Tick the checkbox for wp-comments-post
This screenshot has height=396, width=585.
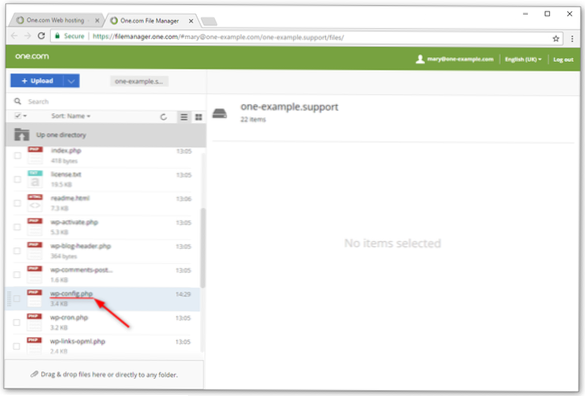point(17,275)
